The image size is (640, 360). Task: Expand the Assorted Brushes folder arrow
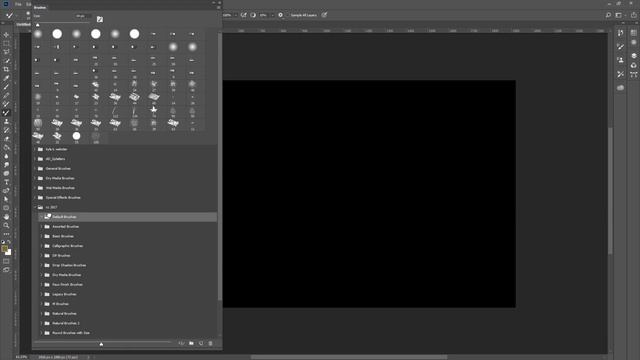tap(42, 227)
